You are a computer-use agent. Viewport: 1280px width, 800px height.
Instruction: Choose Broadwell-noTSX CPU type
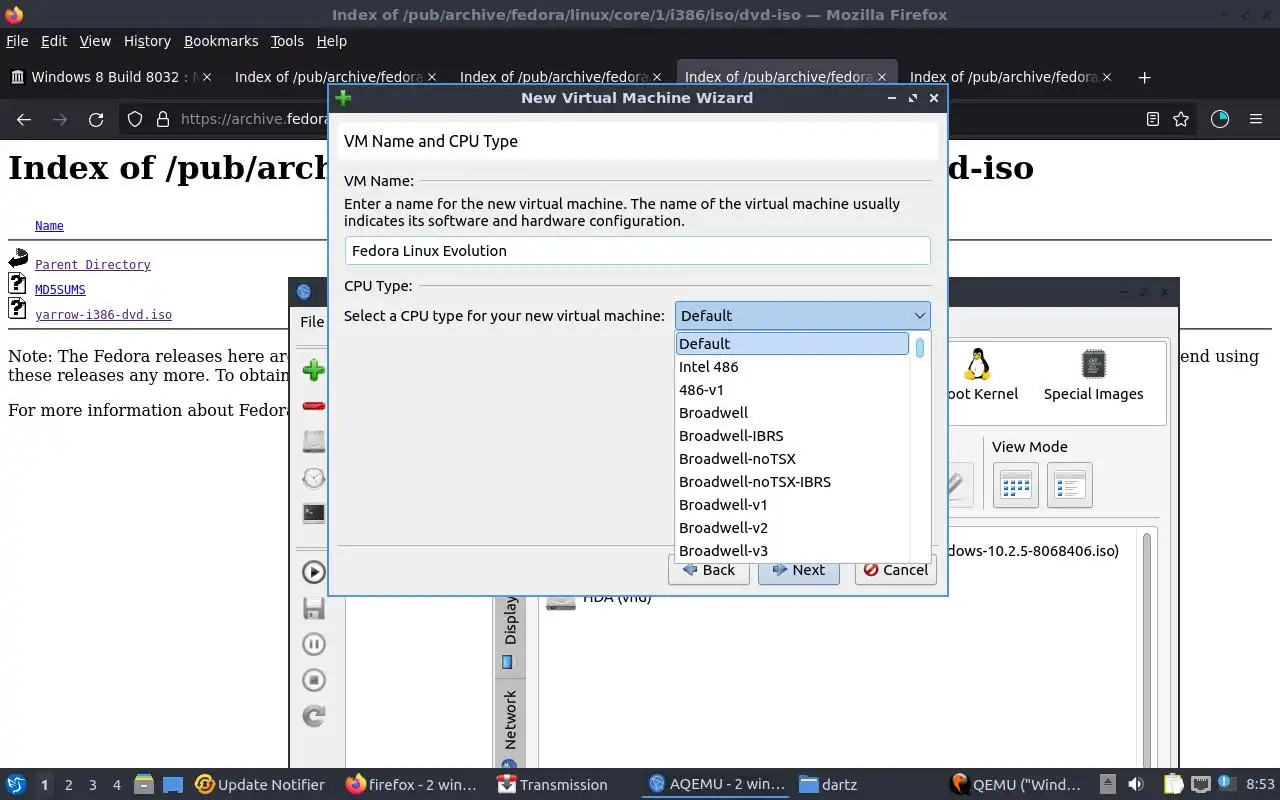pyautogui.click(x=792, y=459)
